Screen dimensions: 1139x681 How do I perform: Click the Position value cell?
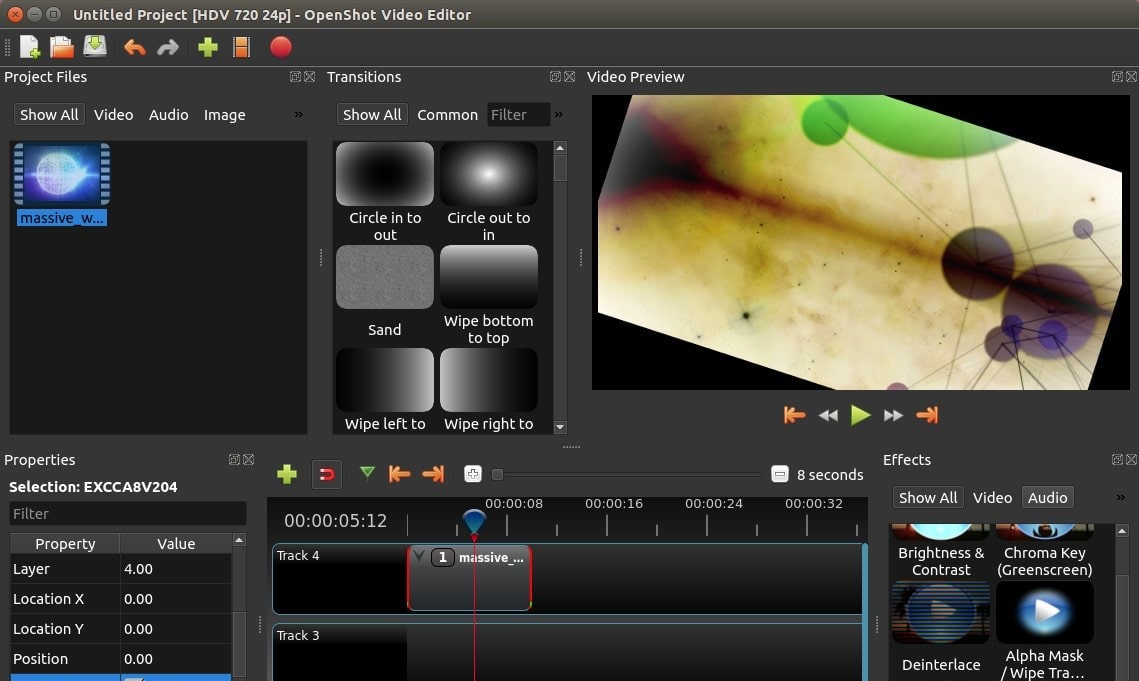176,658
